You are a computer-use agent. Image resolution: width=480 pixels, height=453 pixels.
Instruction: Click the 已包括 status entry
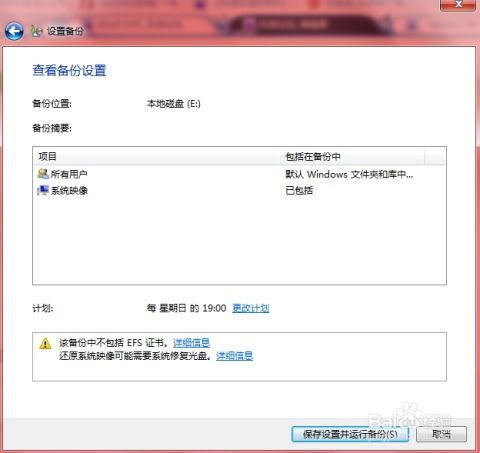(x=299, y=191)
